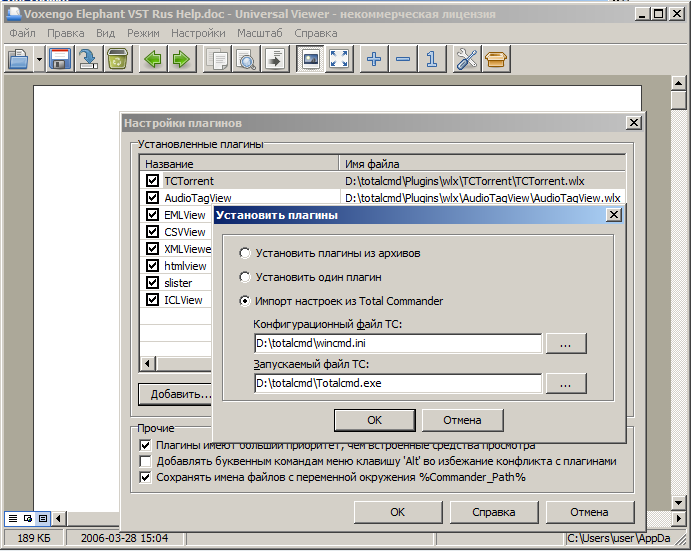Click the Find magnifier toolbar icon

[x=246, y=59]
